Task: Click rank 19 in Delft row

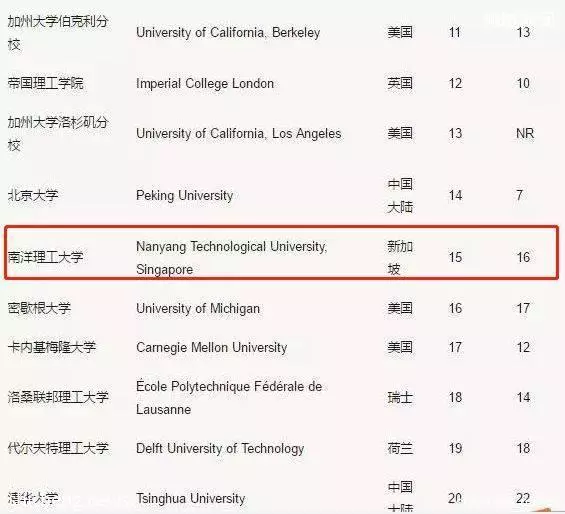Action: (x=455, y=448)
